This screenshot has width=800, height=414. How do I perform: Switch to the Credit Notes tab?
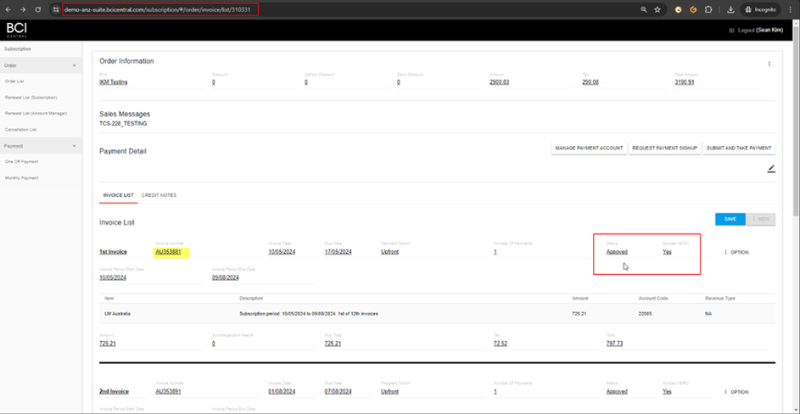[x=159, y=195]
